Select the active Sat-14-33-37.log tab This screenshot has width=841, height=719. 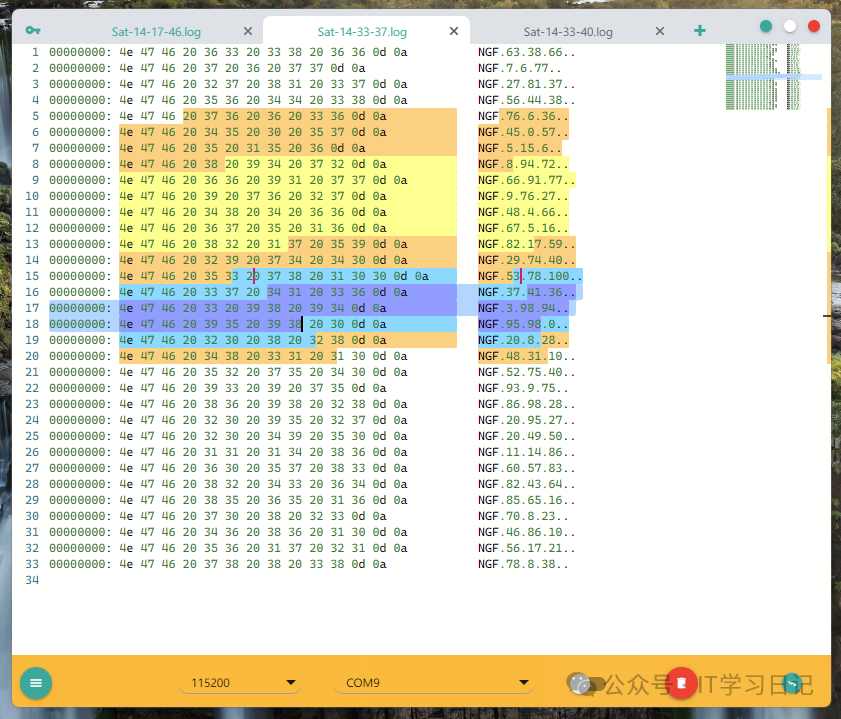[360, 32]
